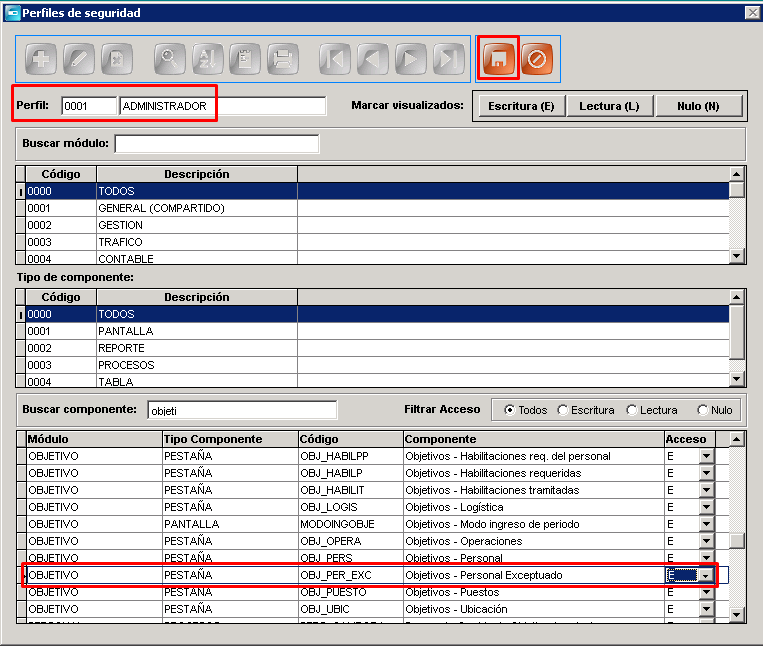Click the OBJ_PERS code cell

point(351,558)
